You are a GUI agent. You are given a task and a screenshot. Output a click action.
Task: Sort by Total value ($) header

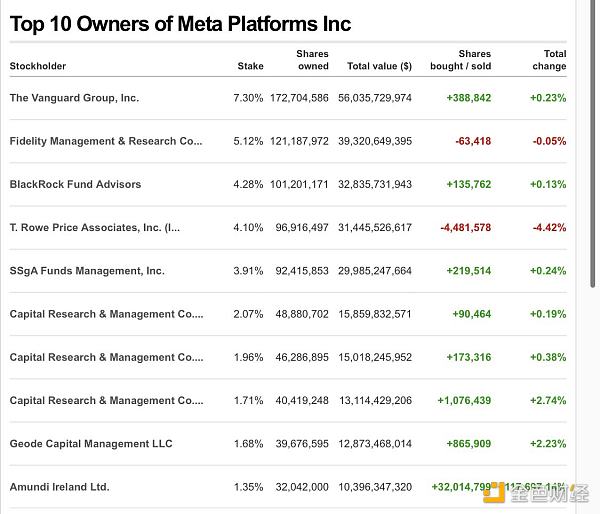coord(379,66)
